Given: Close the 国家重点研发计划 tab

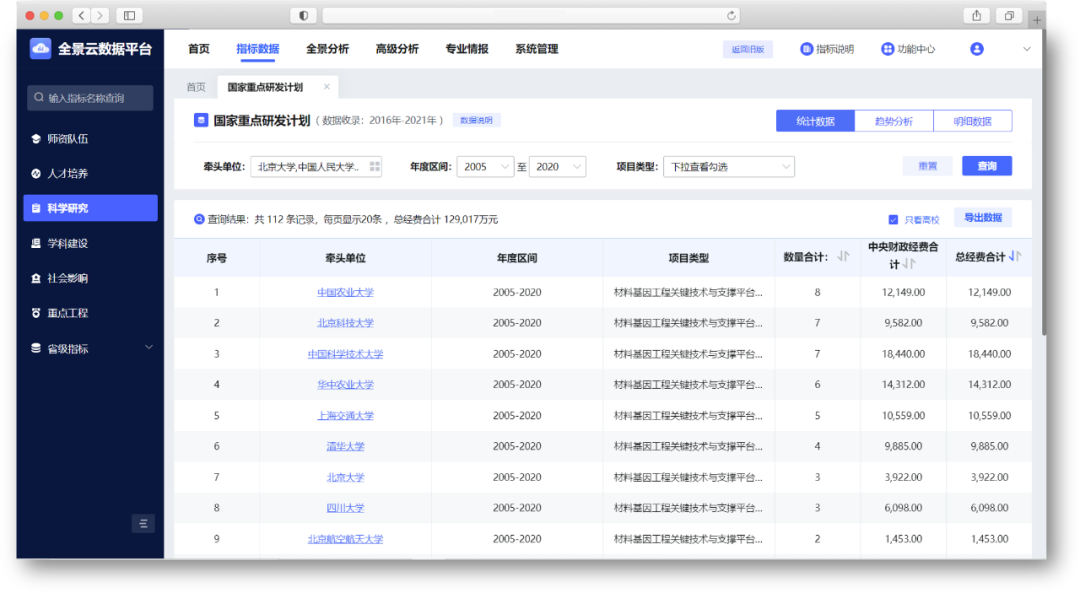Looking at the screenshot, I should tap(326, 87).
